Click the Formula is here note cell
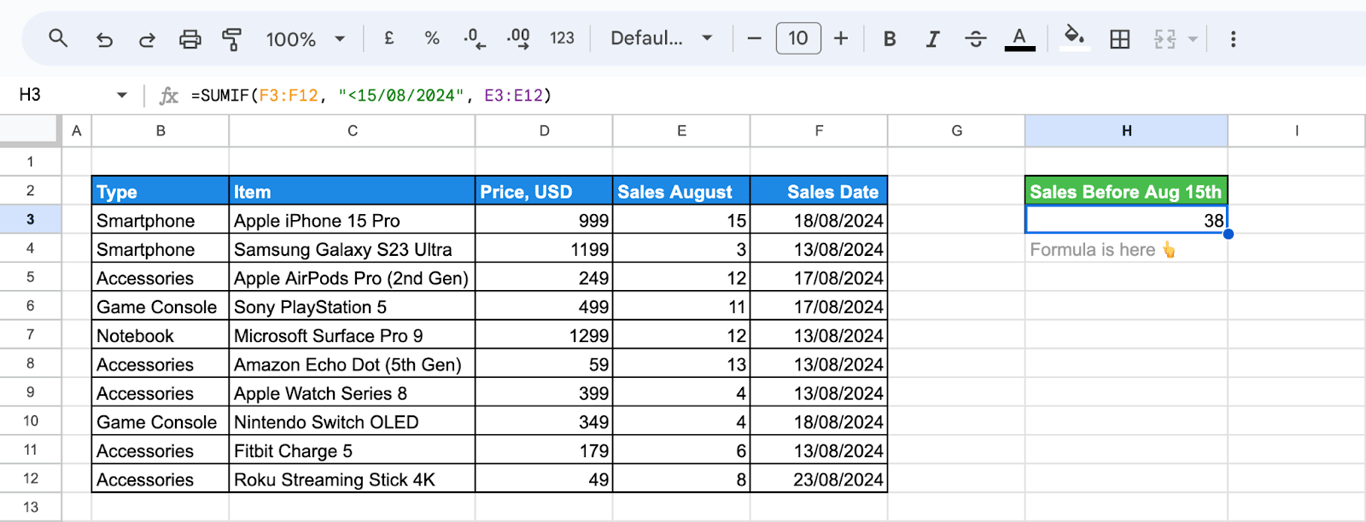 click(x=1126, y=249)
